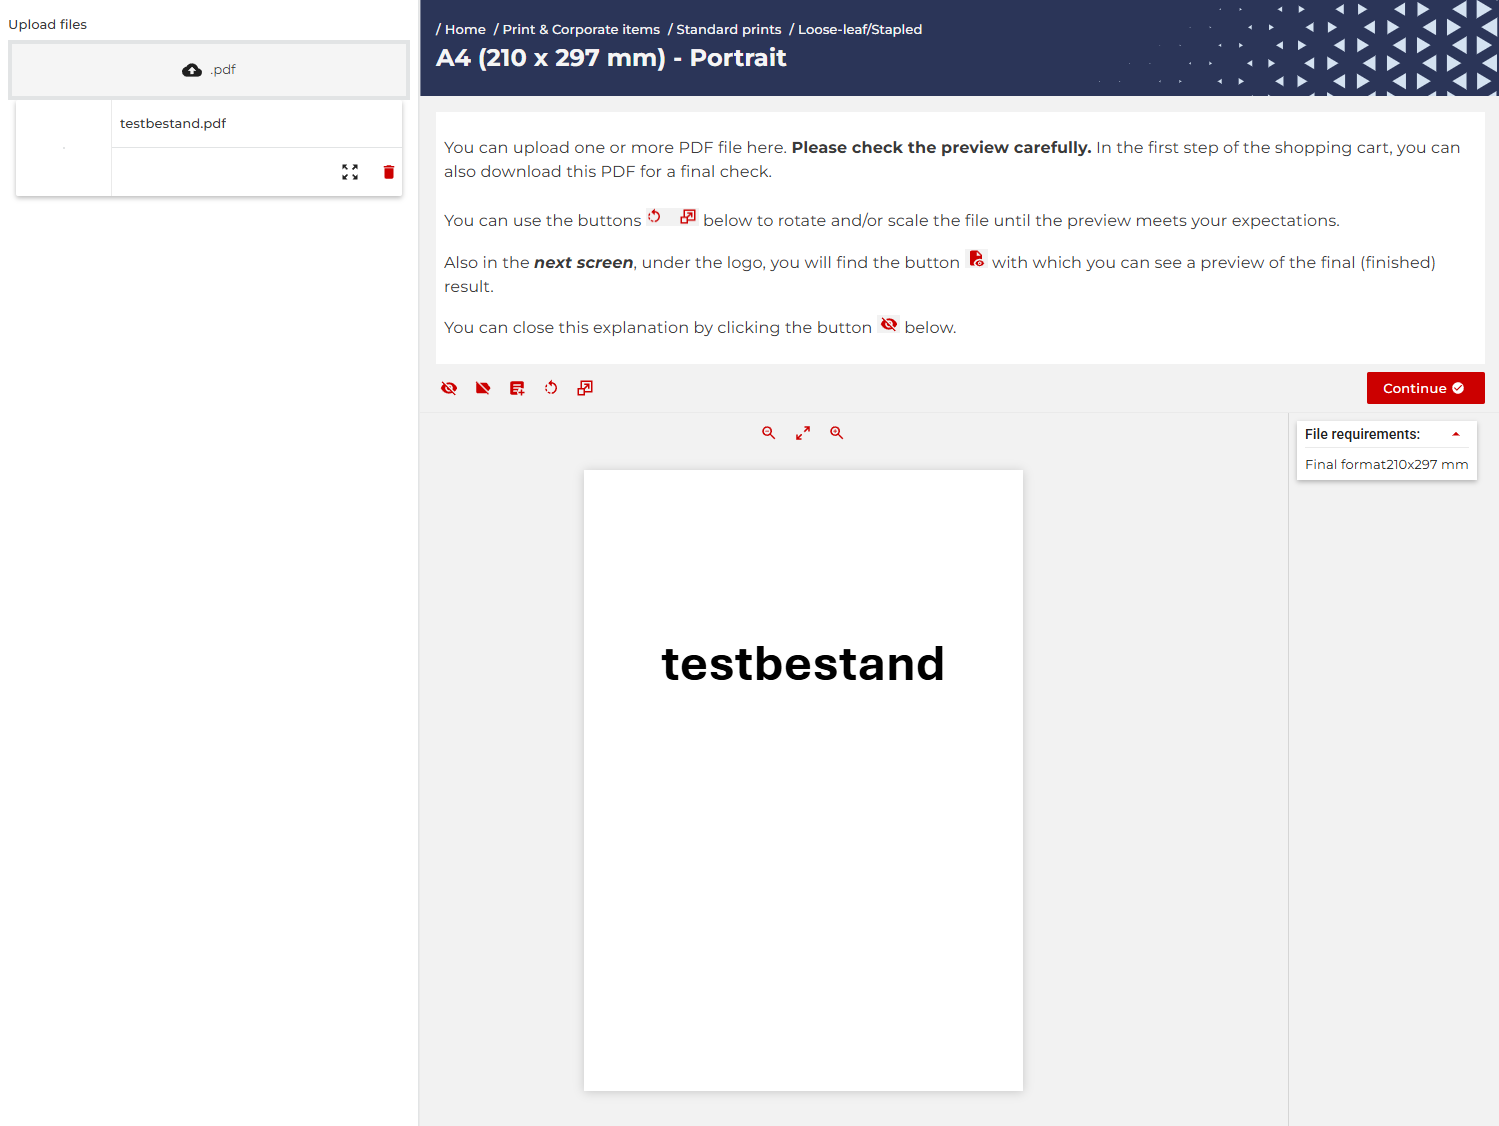Click the Final format 210x297 mm entry
This screenshot has width=1499, height=1126.
[1386, 464]
